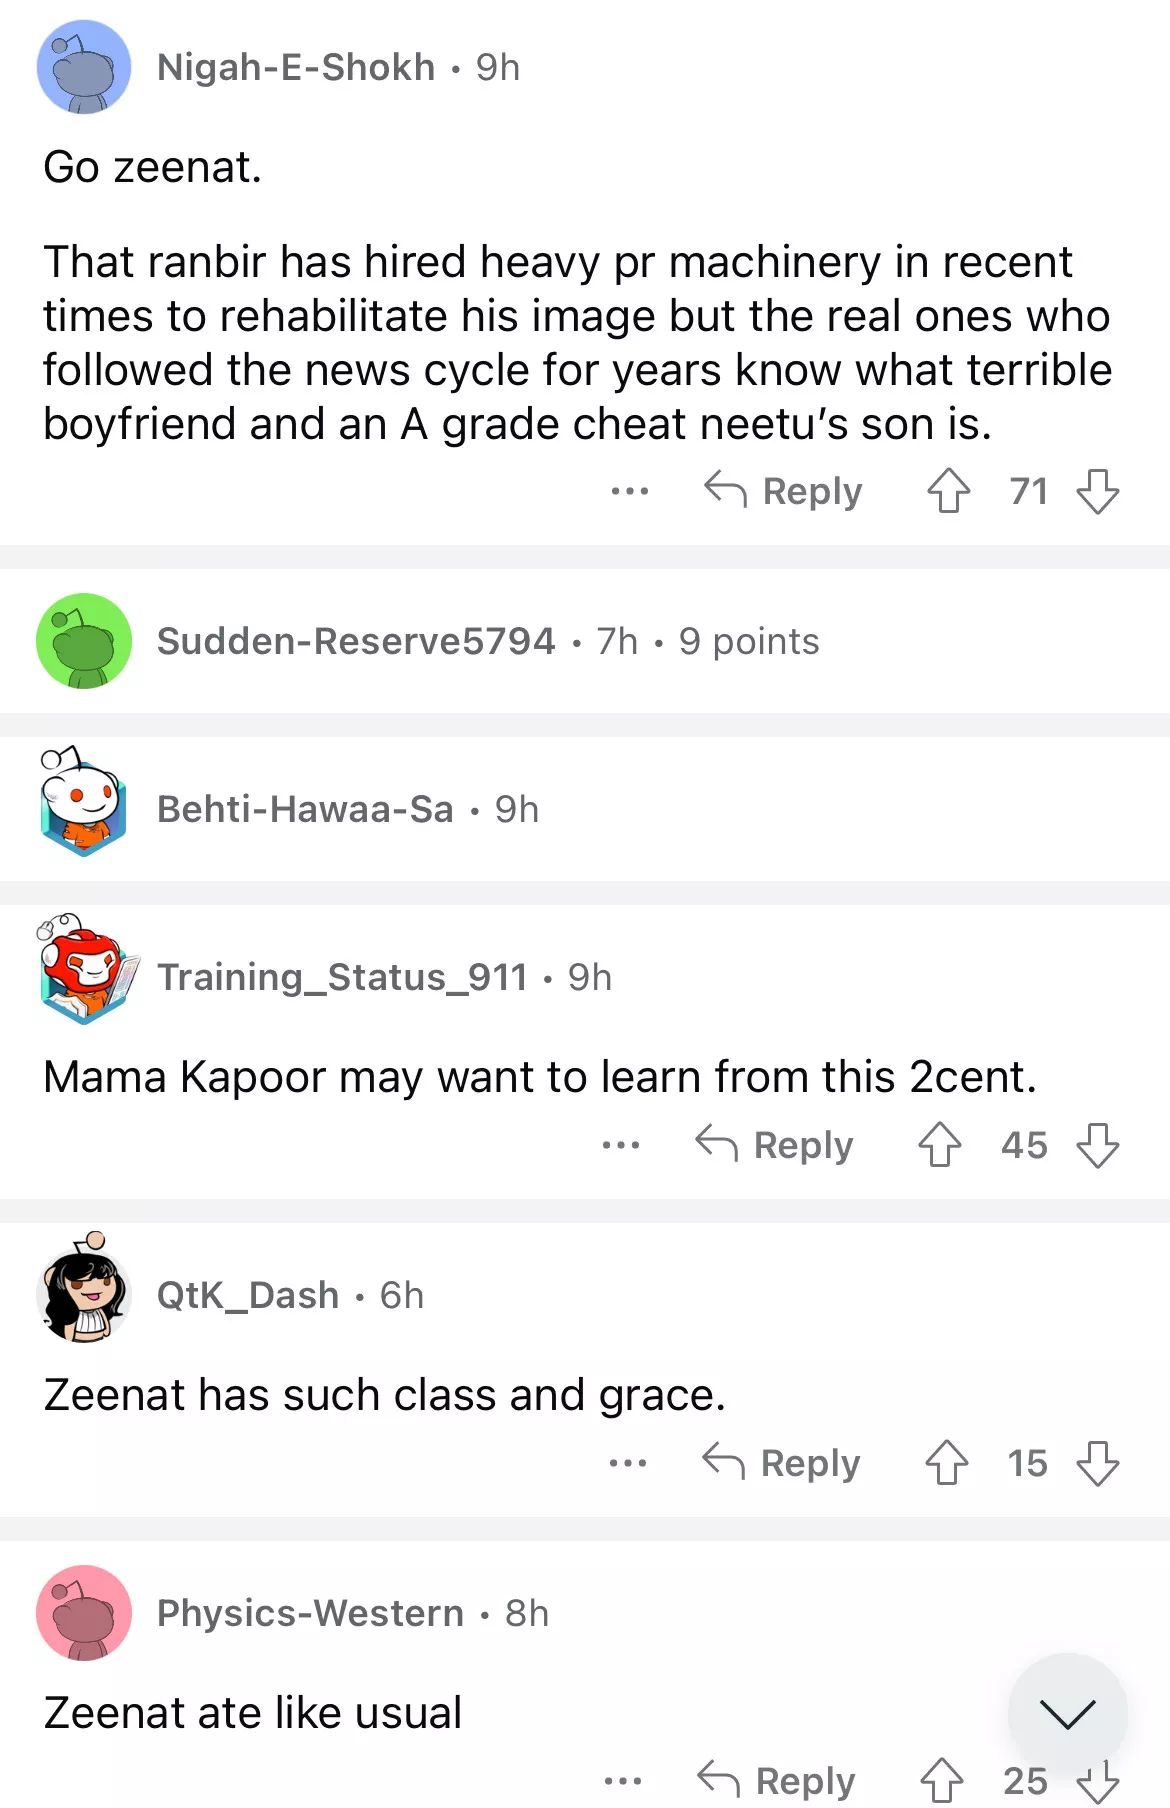
Task: Downvote Nigah-E-Shokh's comment
Action: pos(1097,491)
